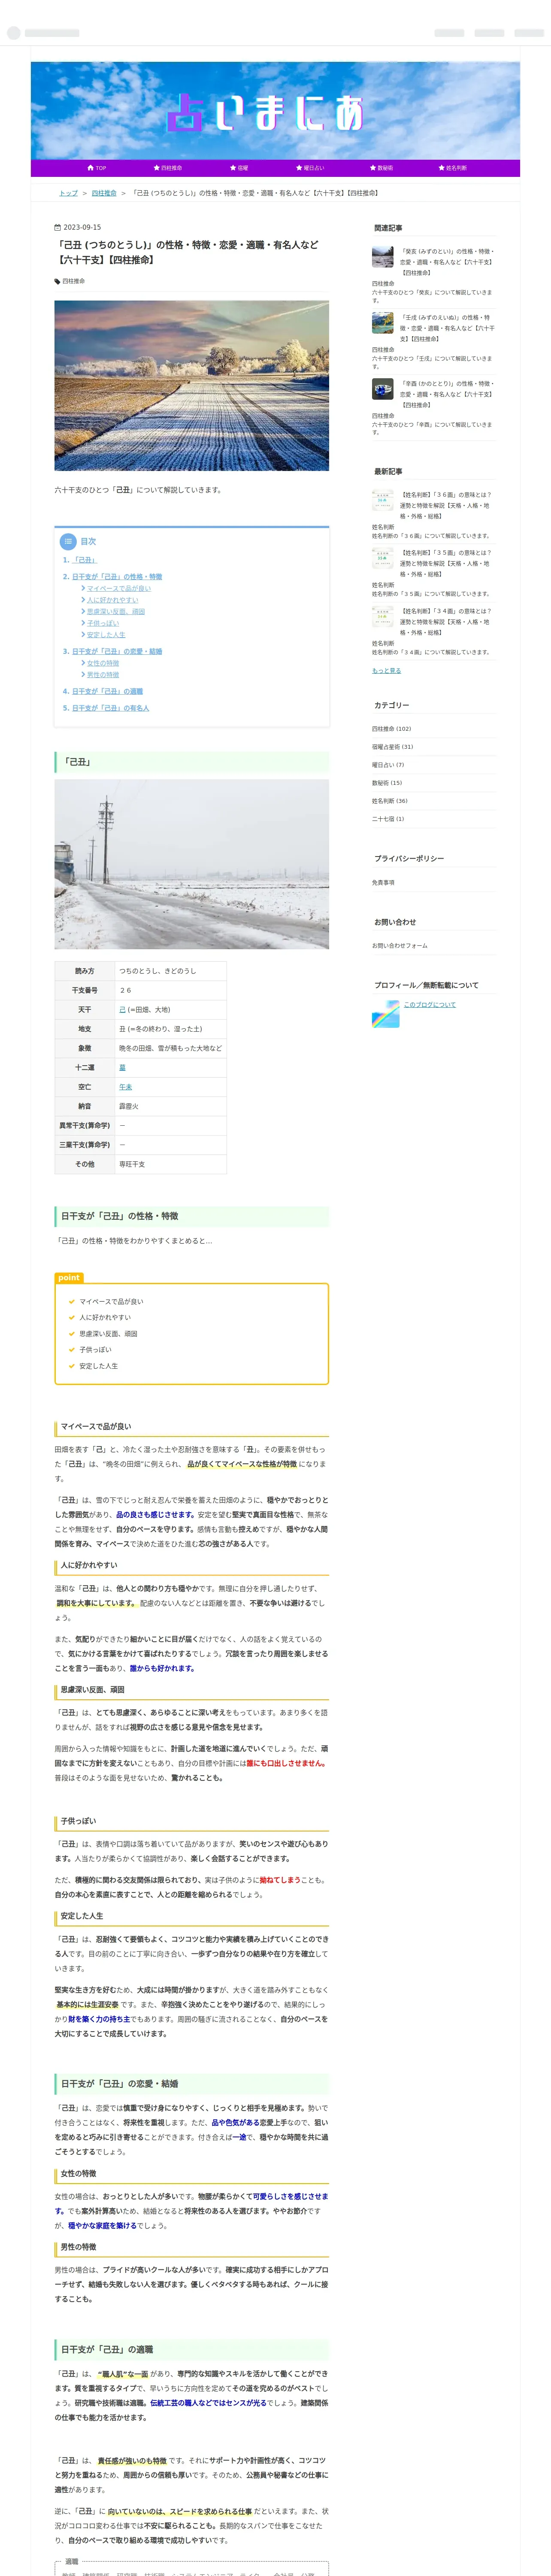Click the home icon beside TOP

pyautogui.click(x=91, y=168)
